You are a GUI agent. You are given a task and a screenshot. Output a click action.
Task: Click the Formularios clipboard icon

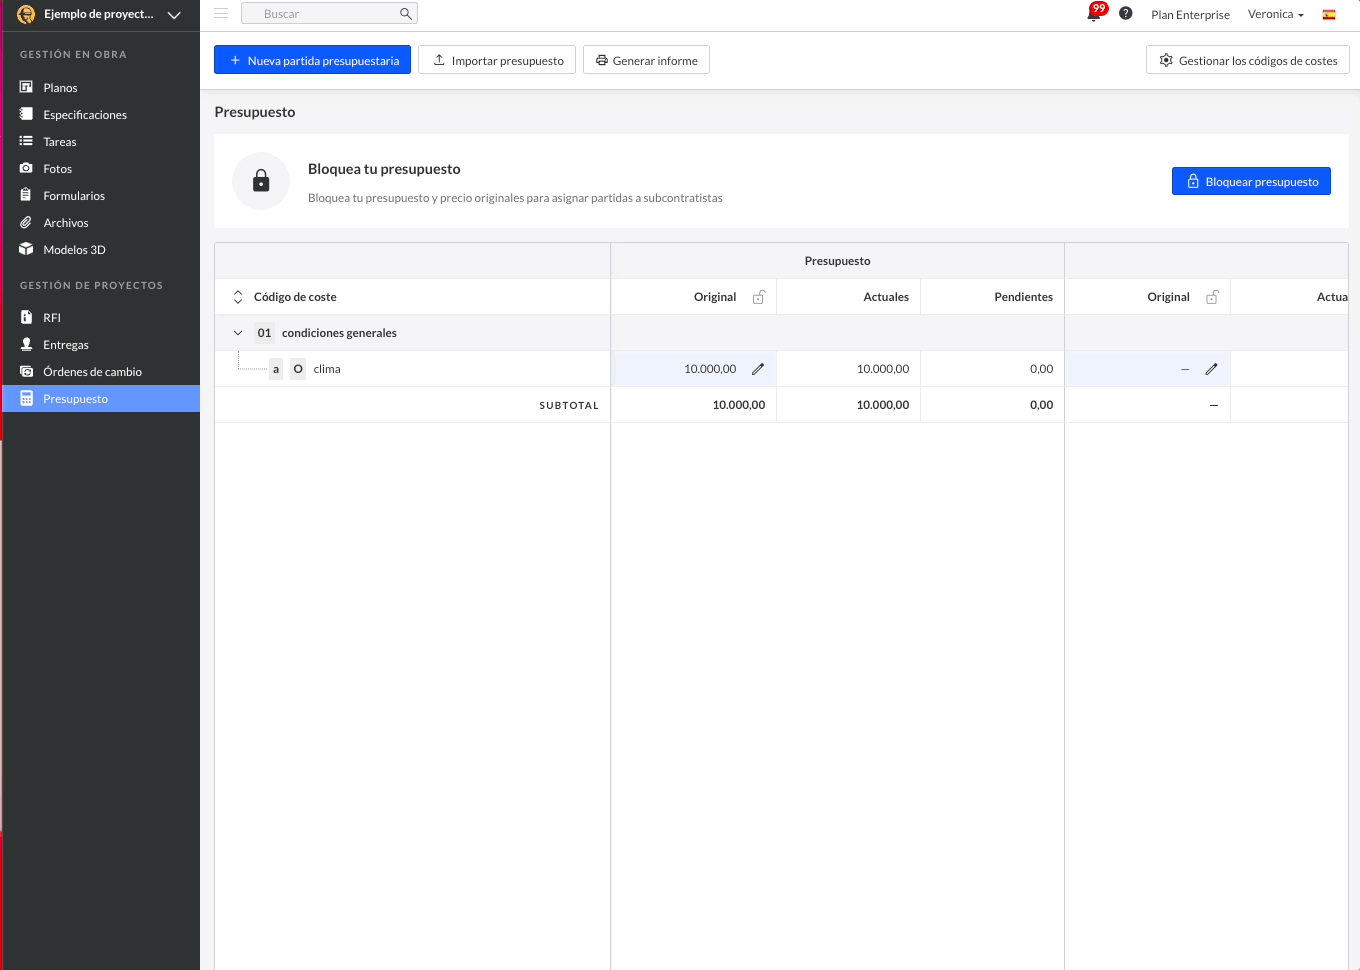[x=27, y=195]
